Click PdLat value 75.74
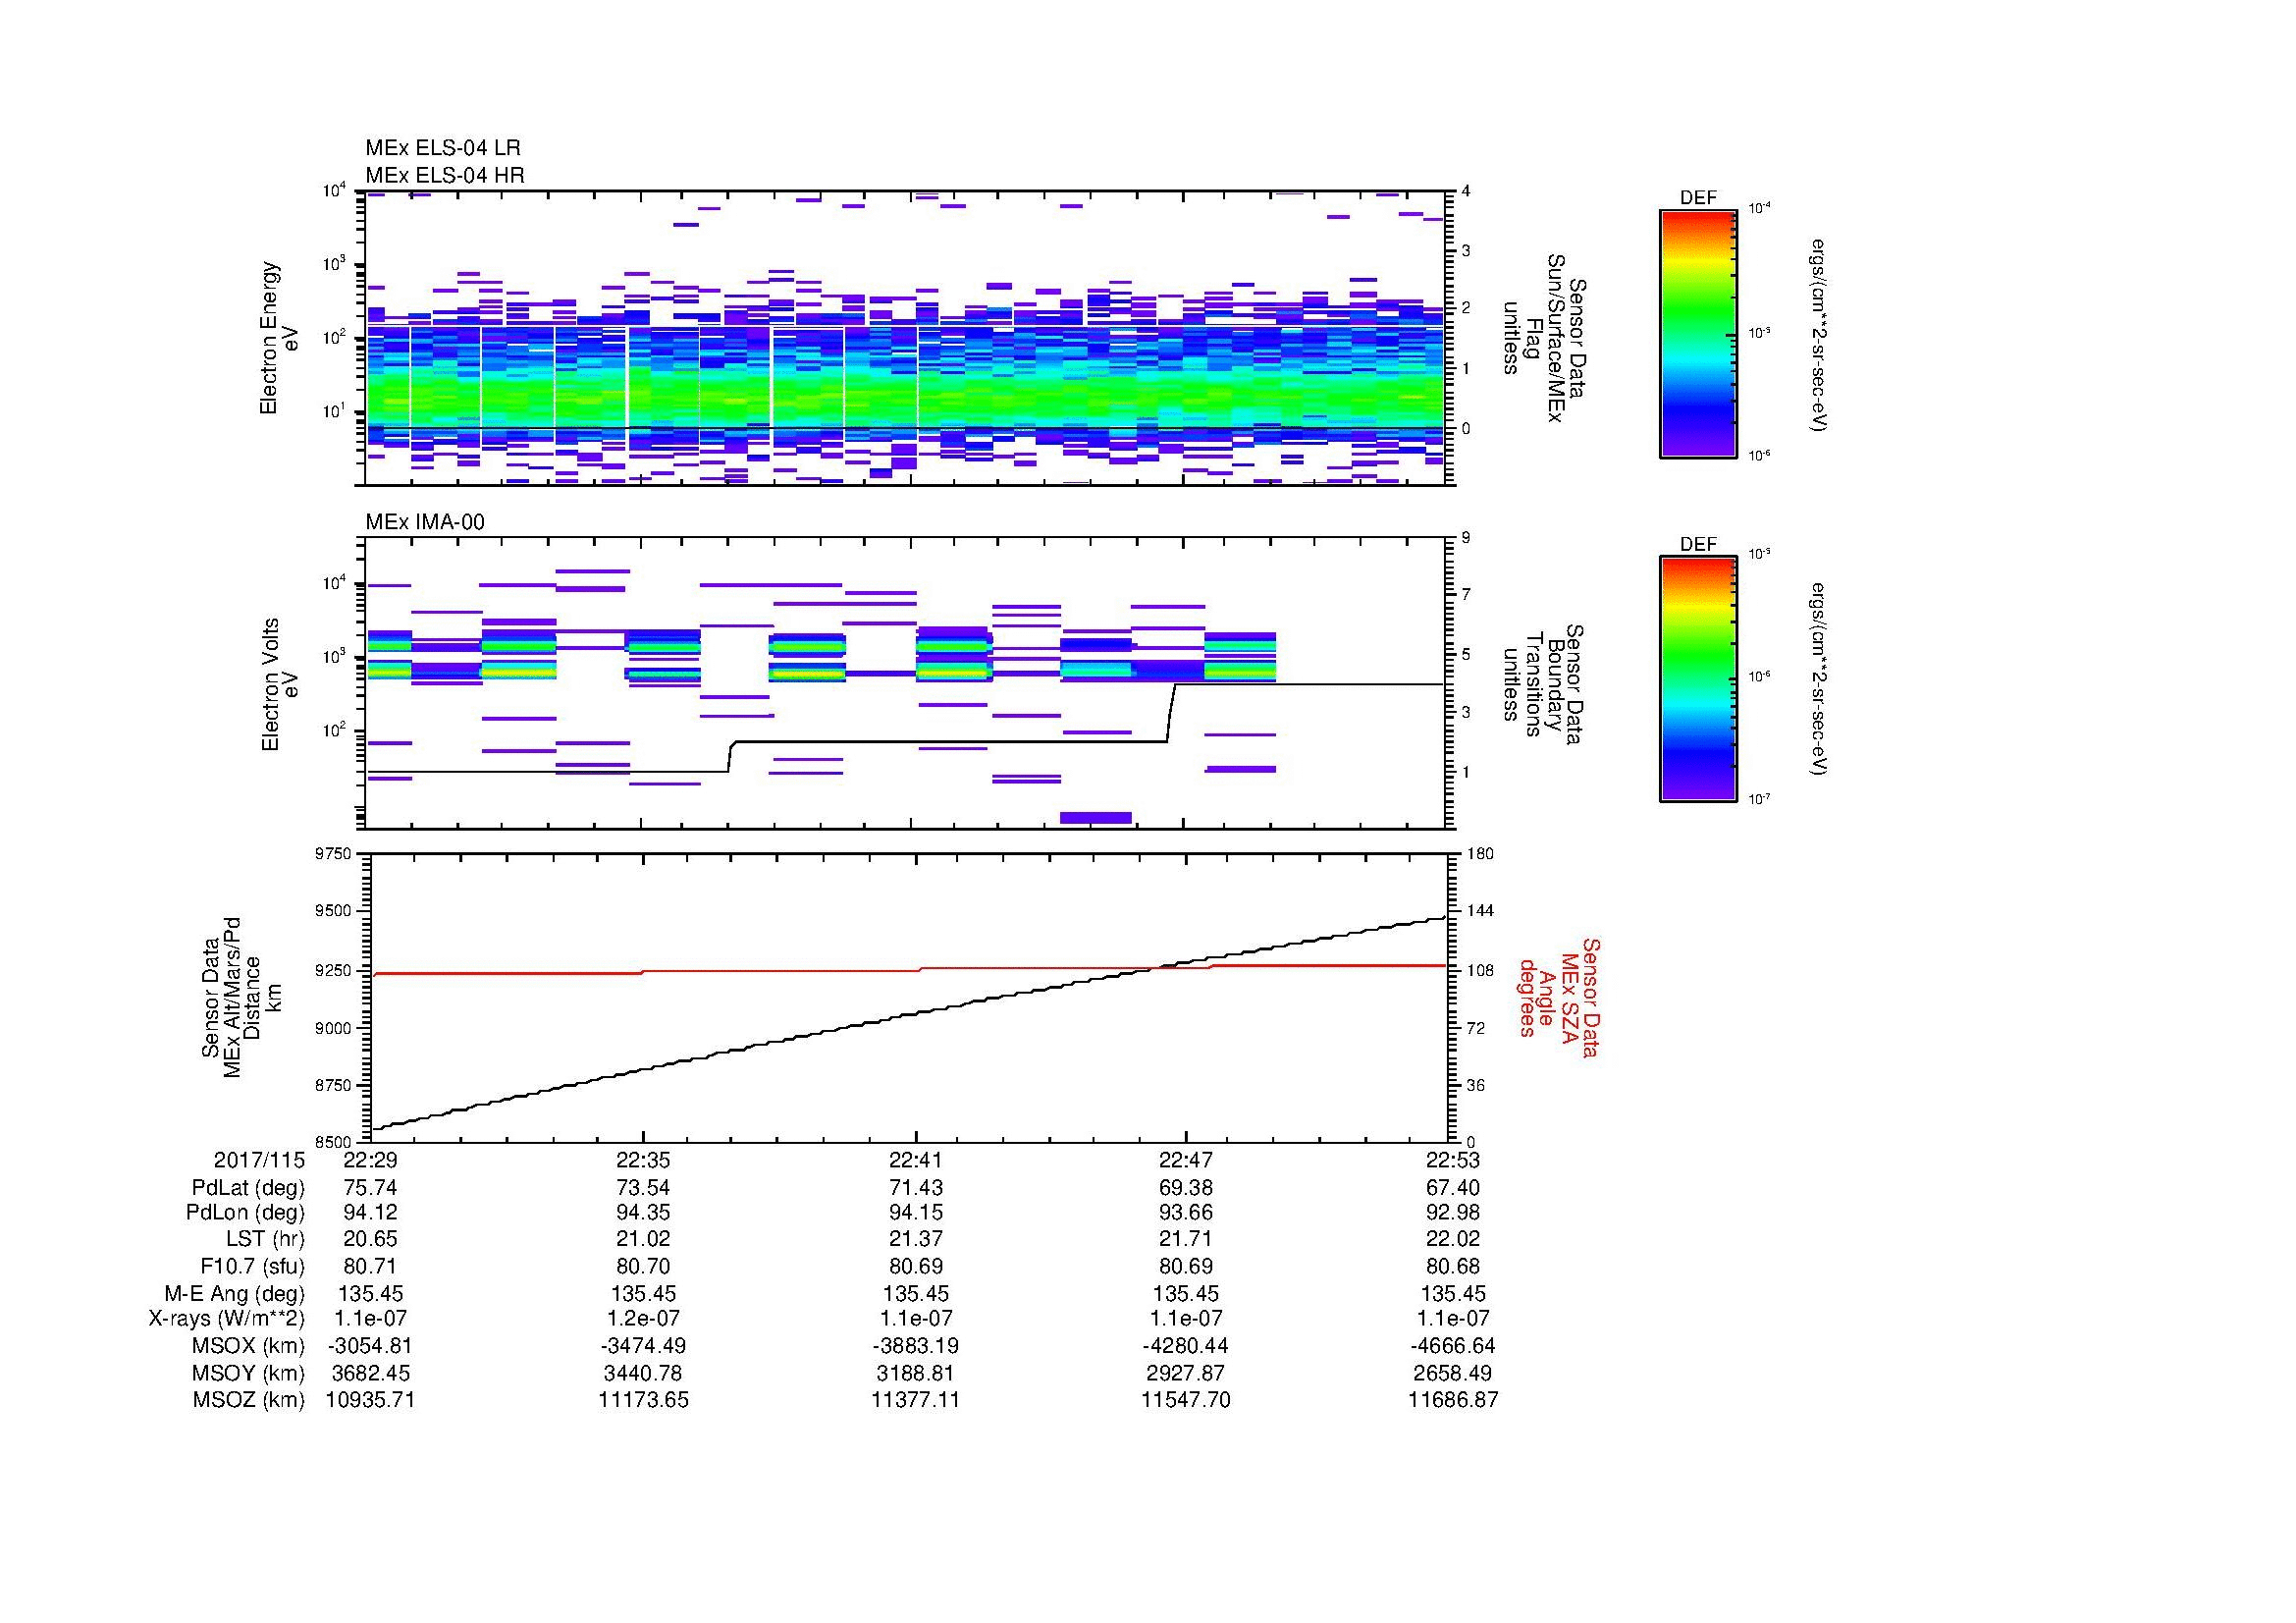Viewport: 2296px width, 1623px height. [x=370, y=1188]
